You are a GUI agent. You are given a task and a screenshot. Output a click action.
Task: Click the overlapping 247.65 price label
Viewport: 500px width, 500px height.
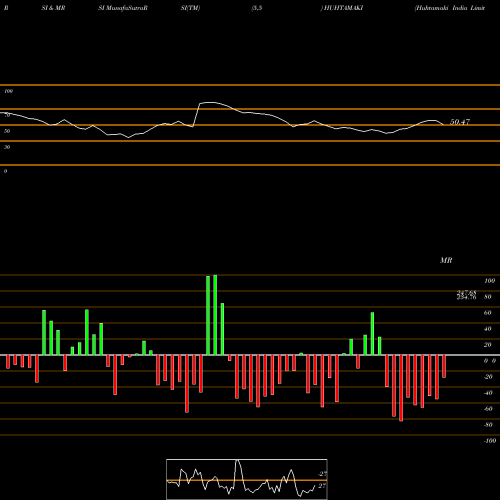click(466, 293)
